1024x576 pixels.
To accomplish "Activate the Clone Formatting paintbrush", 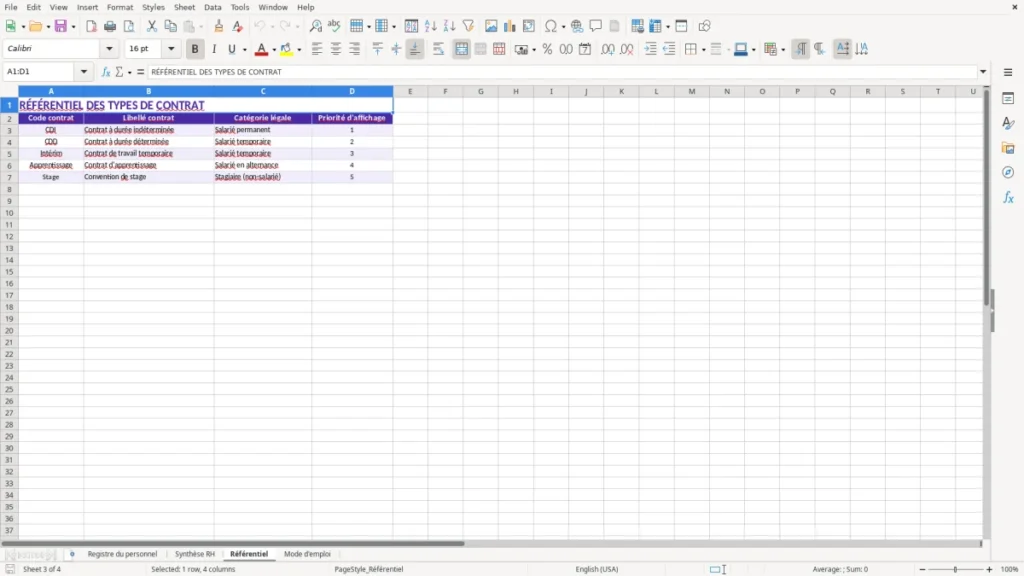I will (x=219, y=26).
